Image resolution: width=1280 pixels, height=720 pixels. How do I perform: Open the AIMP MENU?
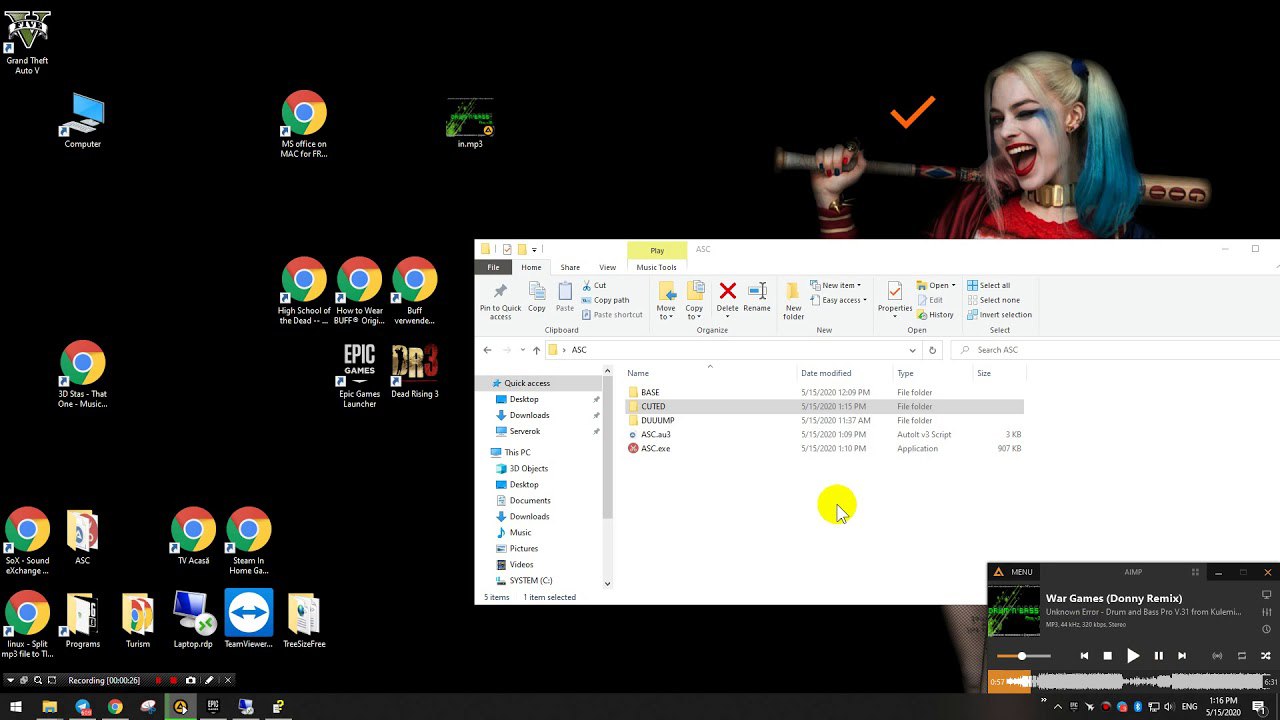[1013, 572]
